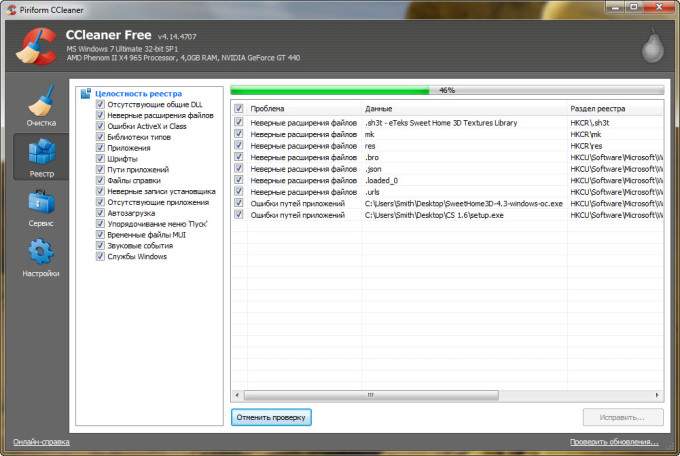Screen dimensions: 680x456
Task: Click the CCleaner Free title text
Action: click(x=108, y=35)
